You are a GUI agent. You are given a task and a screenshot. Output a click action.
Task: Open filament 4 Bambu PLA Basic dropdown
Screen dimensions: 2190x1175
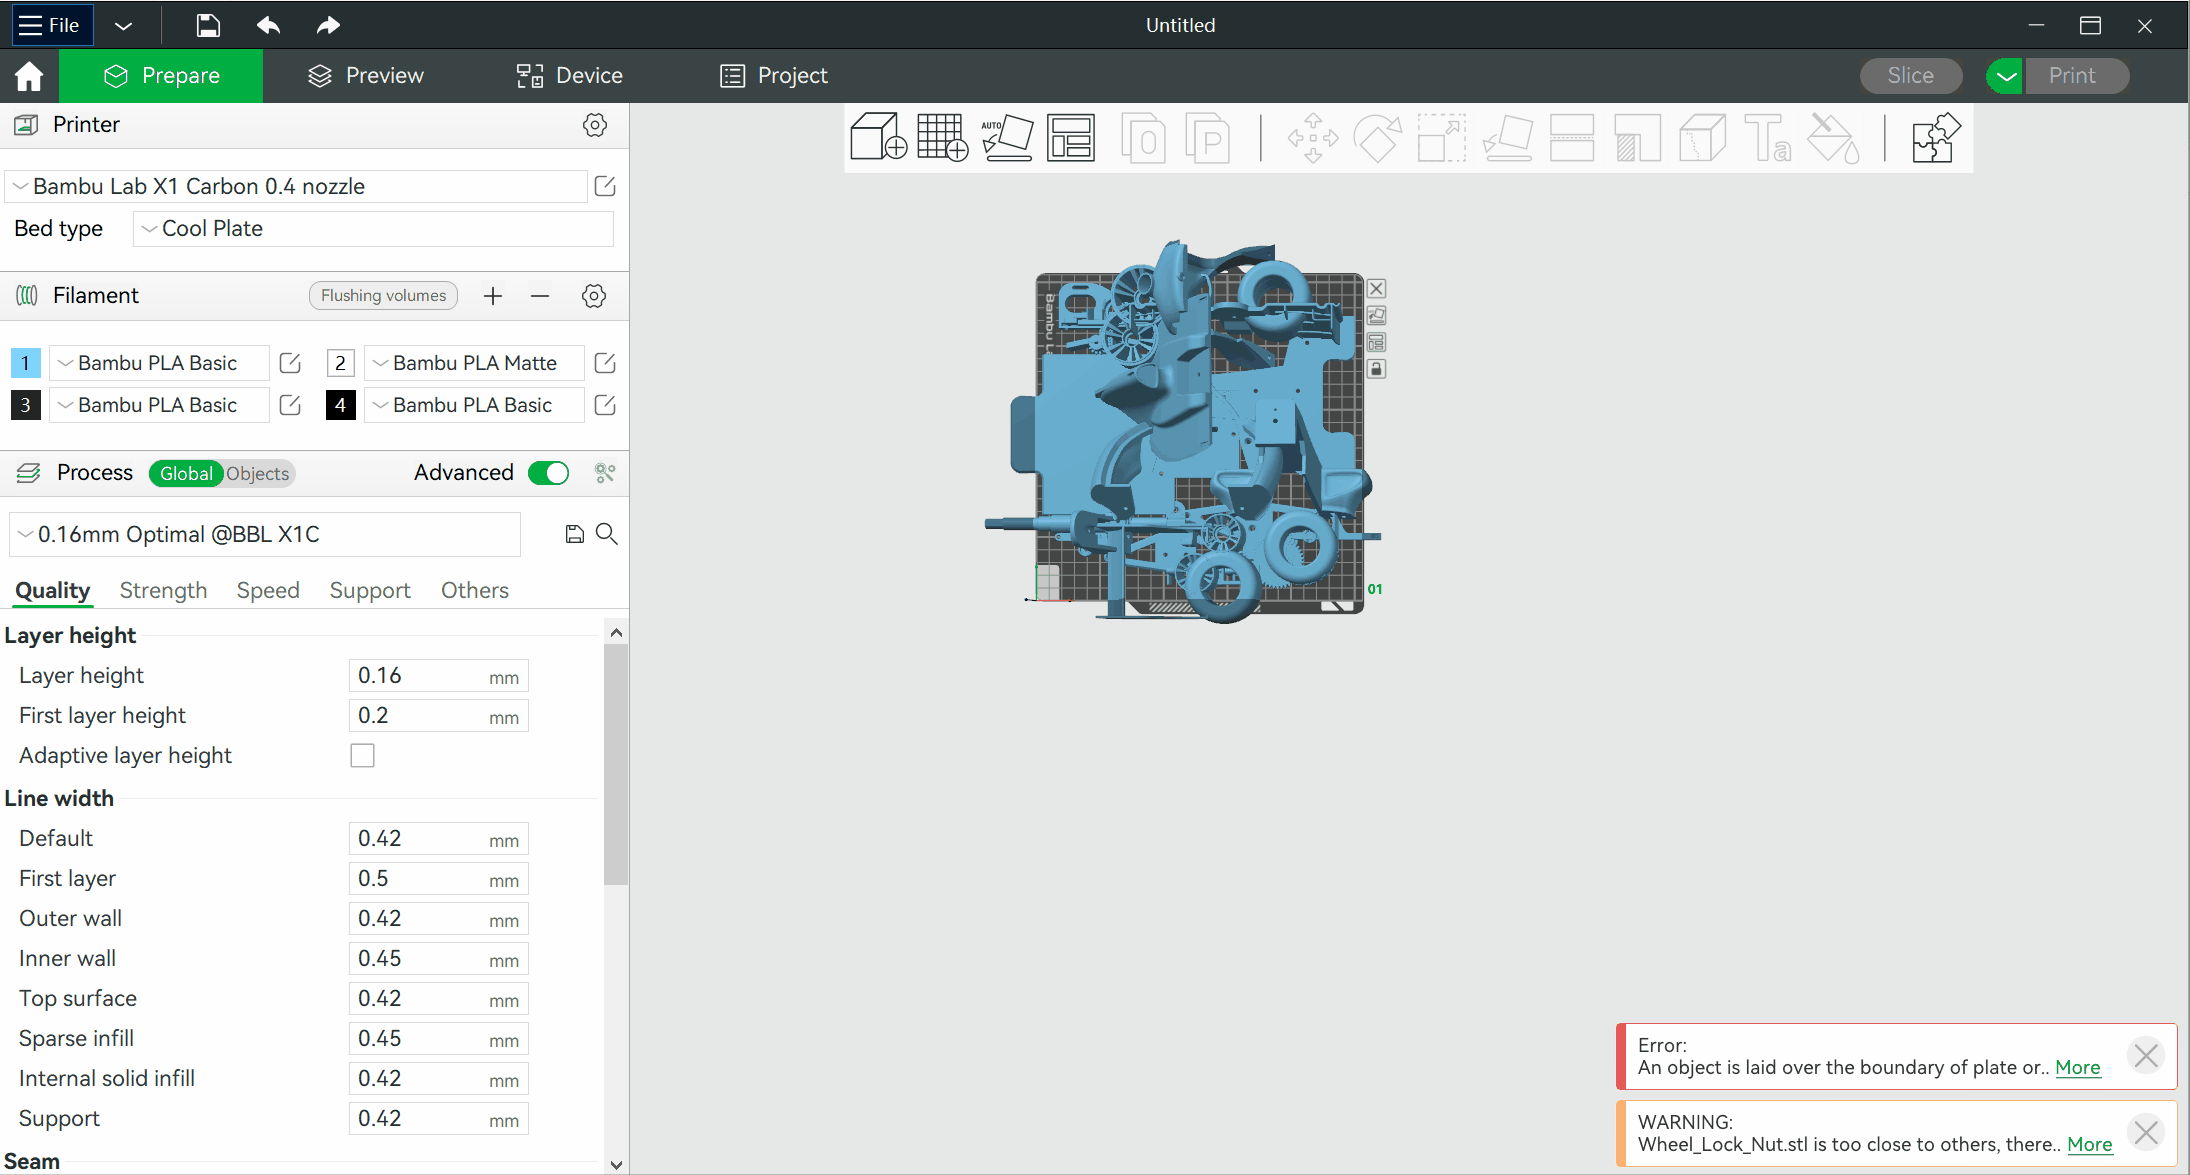[474, 405]
